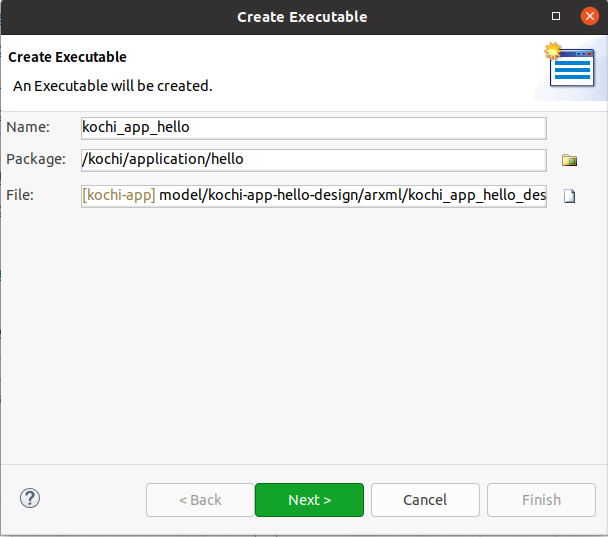Select the File path text starting with model/
This screenshot has width=608, height=537.
(352, 195)
